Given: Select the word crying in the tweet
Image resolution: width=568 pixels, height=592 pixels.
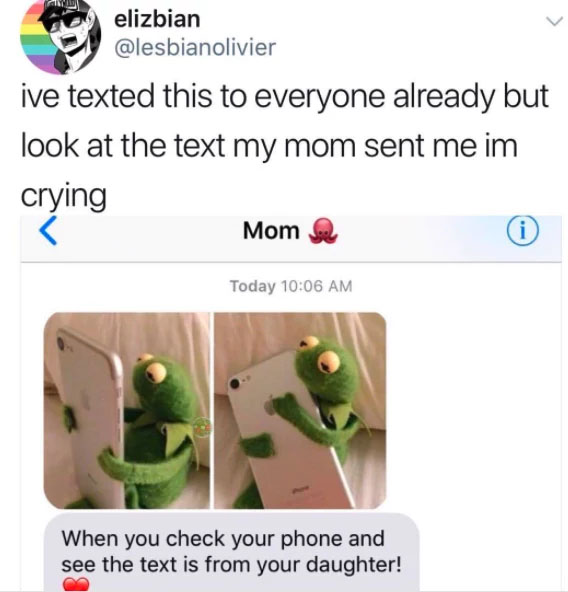Looking at the screenshot, I should (63, 195).
